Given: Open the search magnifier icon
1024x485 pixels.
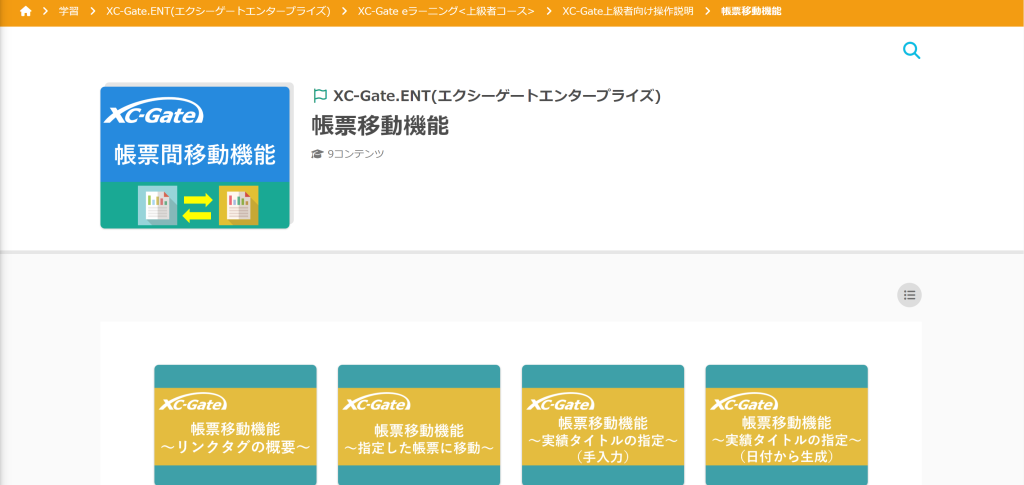Looking at the screenshot, I should point(911,51).
